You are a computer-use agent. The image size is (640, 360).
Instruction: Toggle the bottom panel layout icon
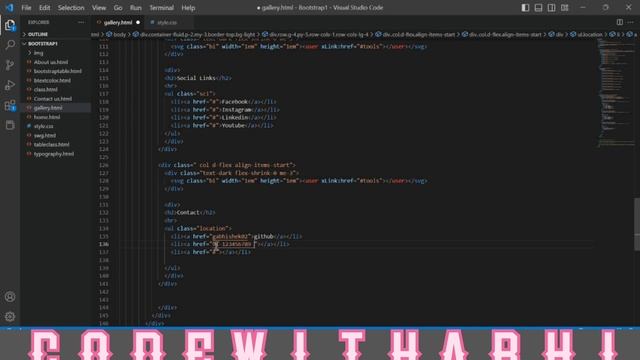pyautogui.click(x=538, y=8)
